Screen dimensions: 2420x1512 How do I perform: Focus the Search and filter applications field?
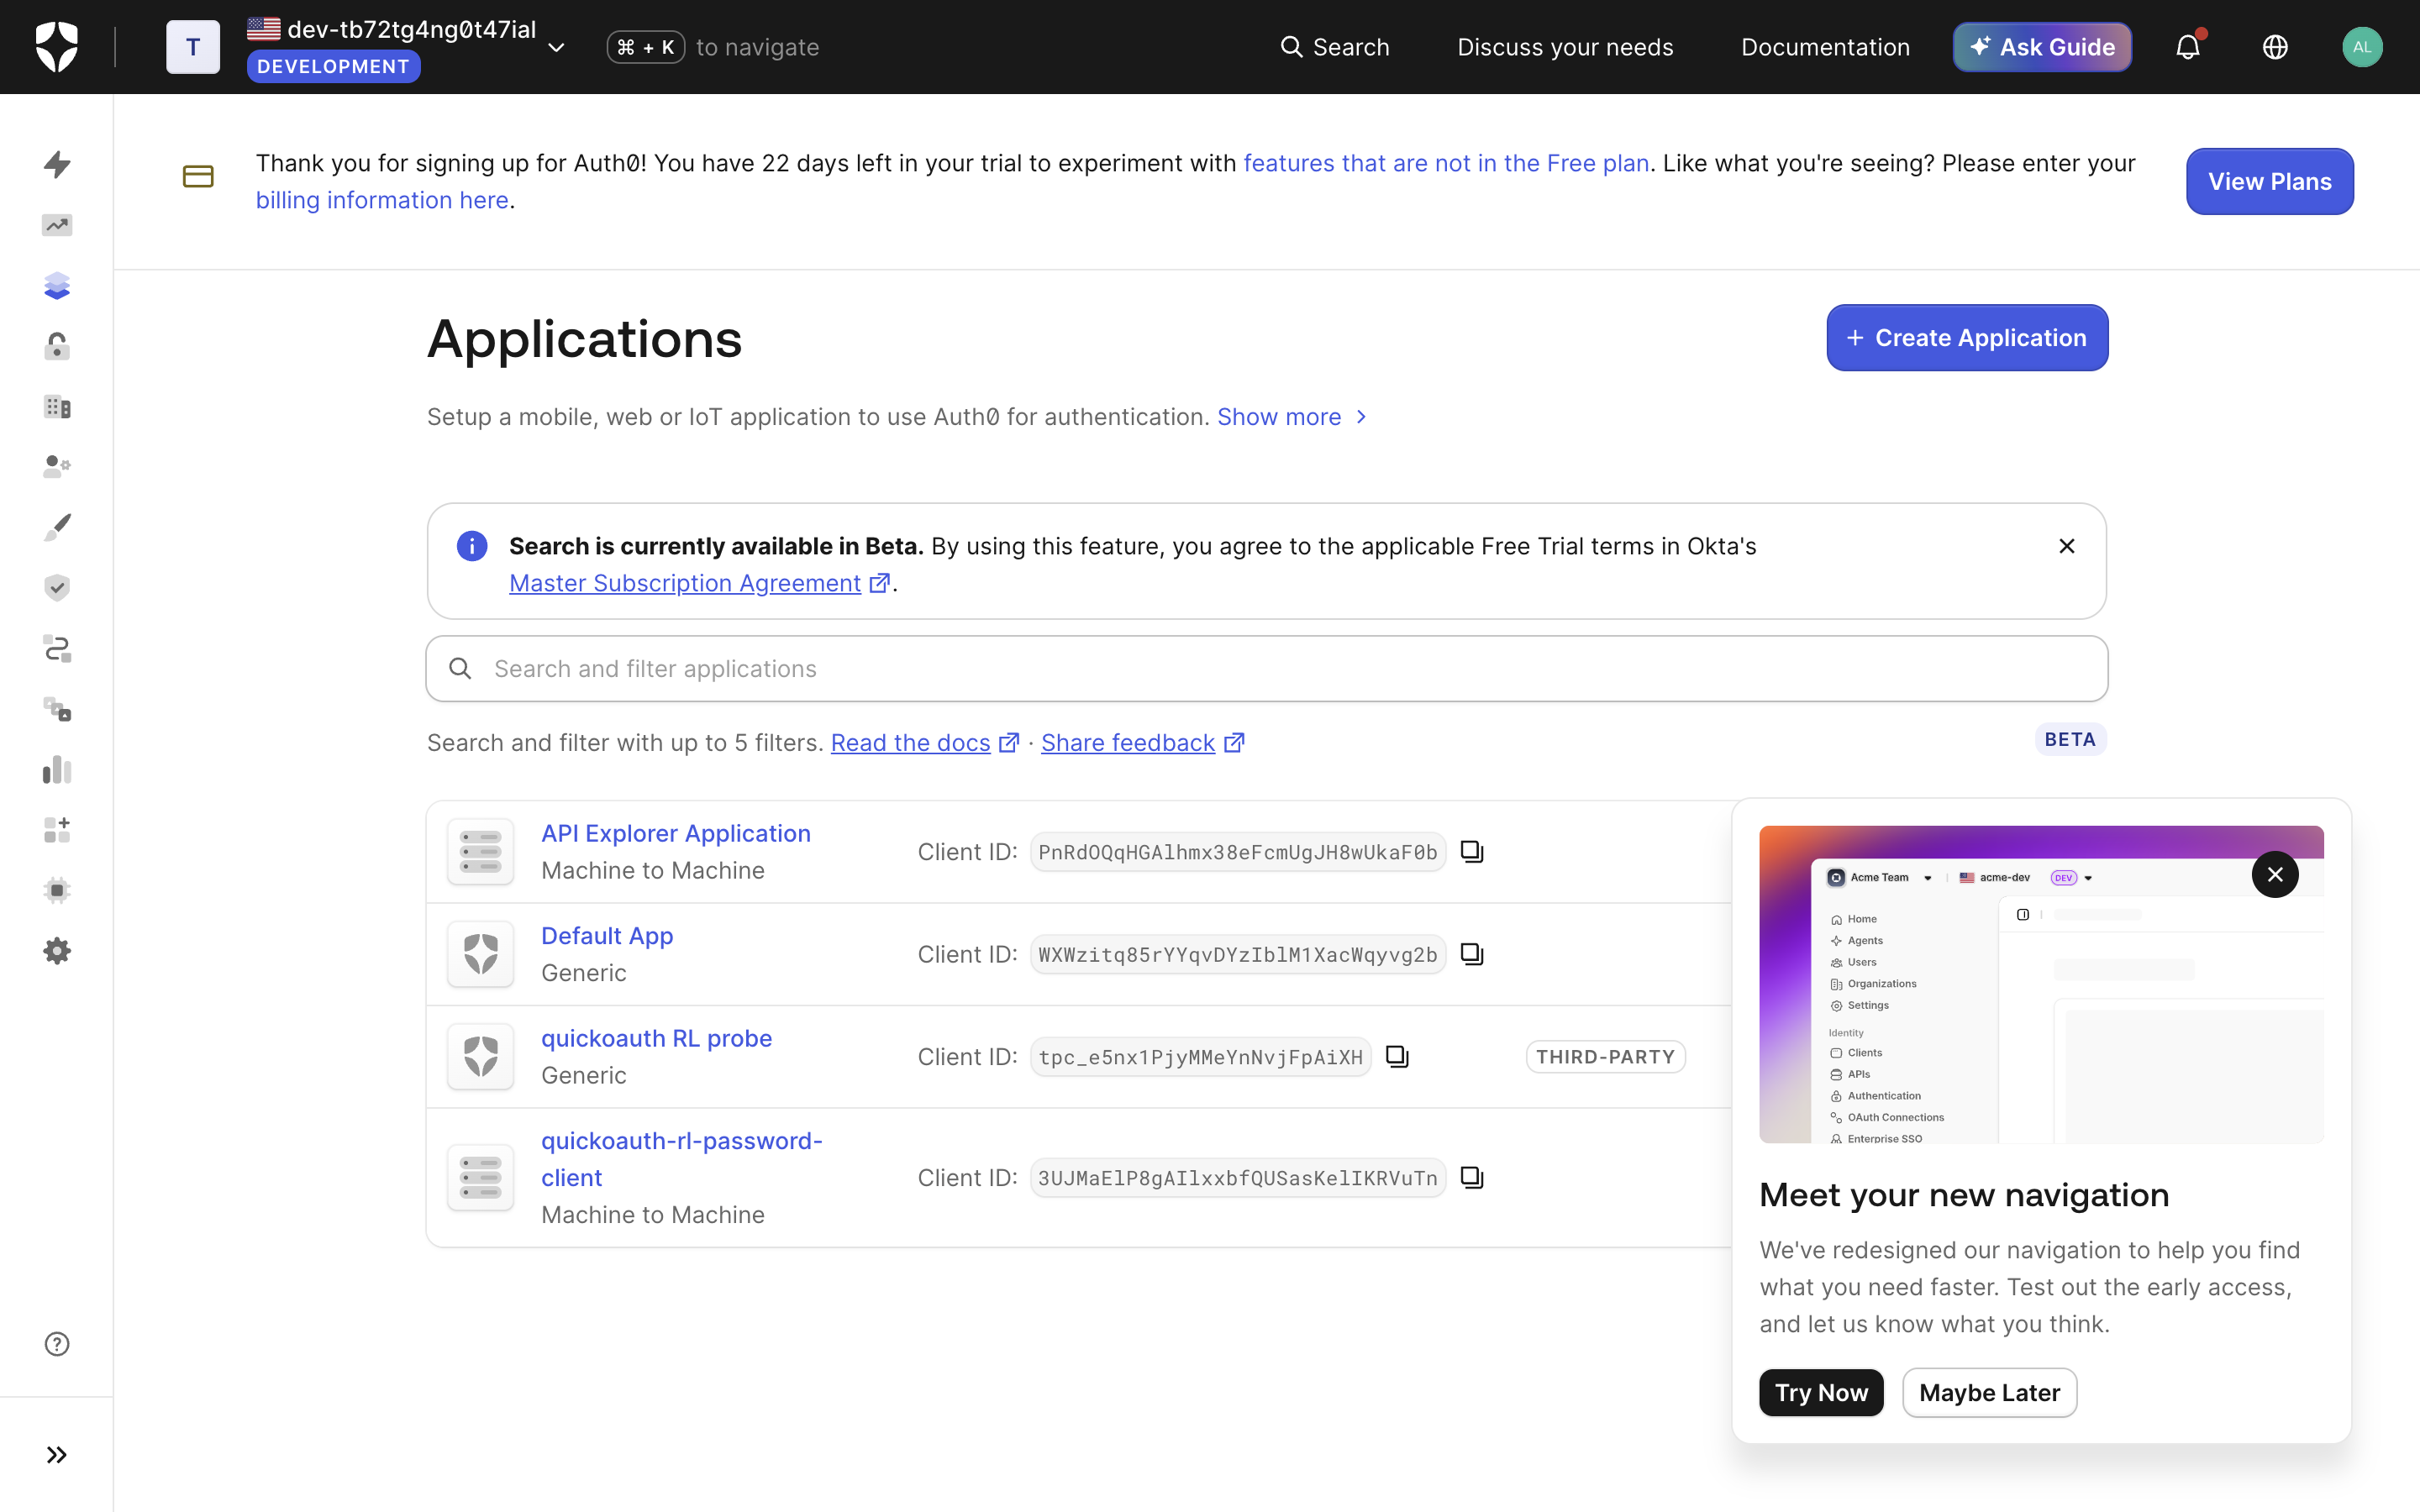pyautogui.click(x=1267, y=669)
